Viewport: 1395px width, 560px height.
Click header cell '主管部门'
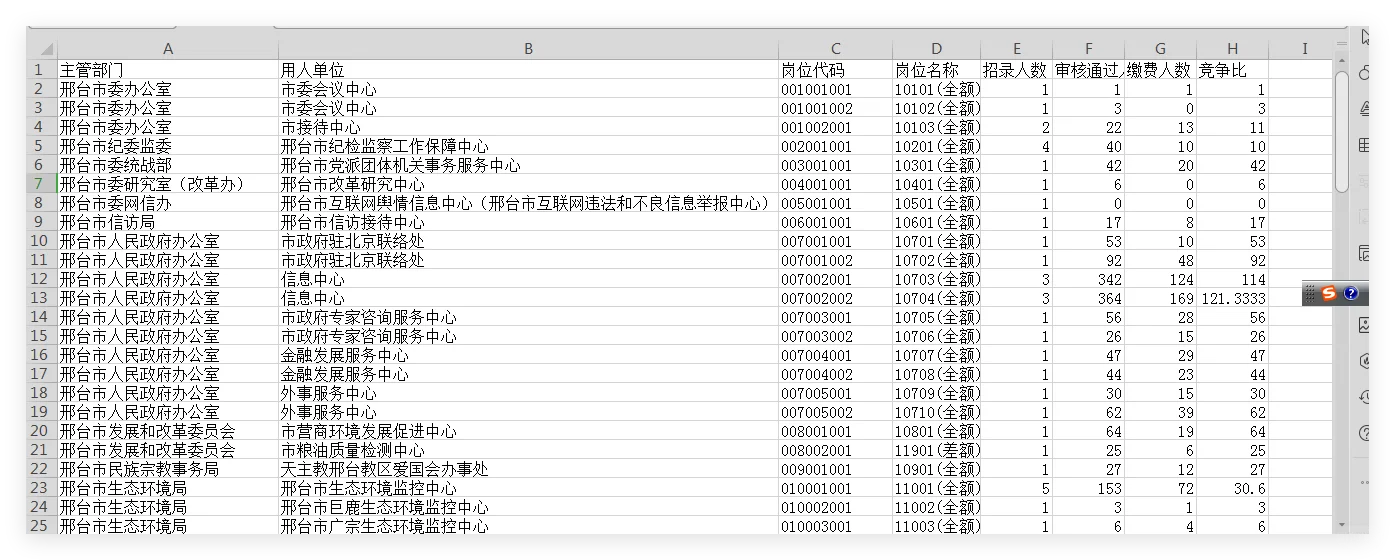tap(168, 70)
